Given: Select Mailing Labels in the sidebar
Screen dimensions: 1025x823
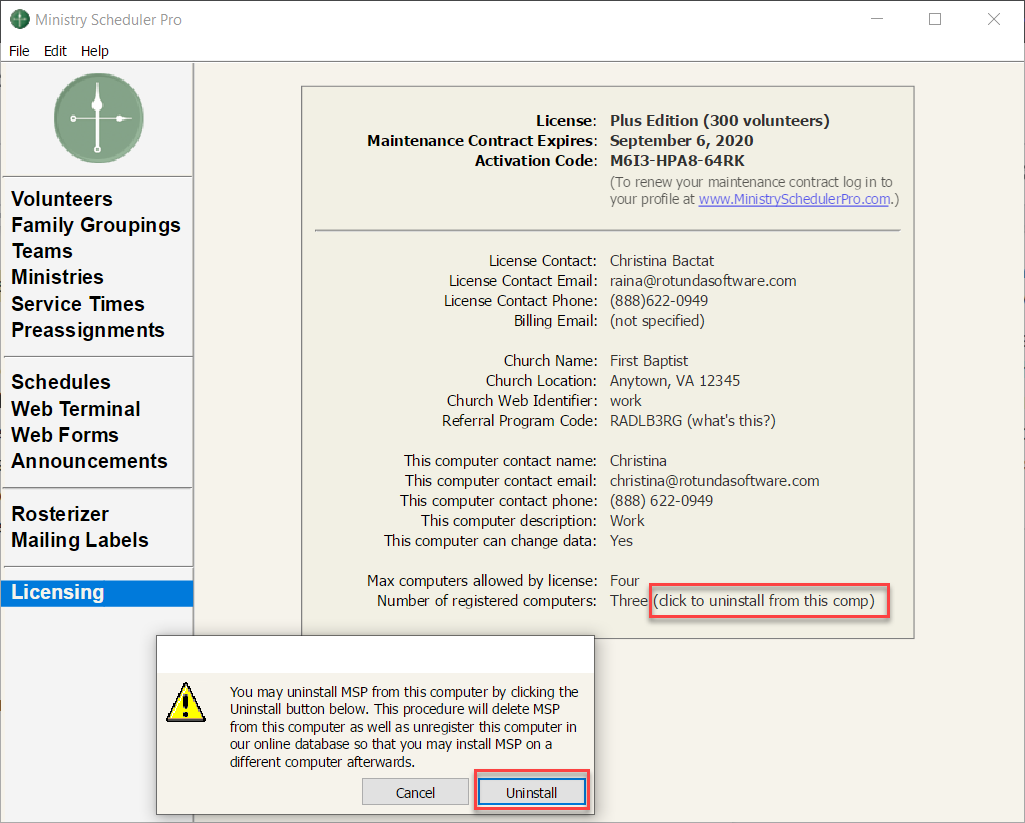Looking at the screenshot, I should click(80, 540).
